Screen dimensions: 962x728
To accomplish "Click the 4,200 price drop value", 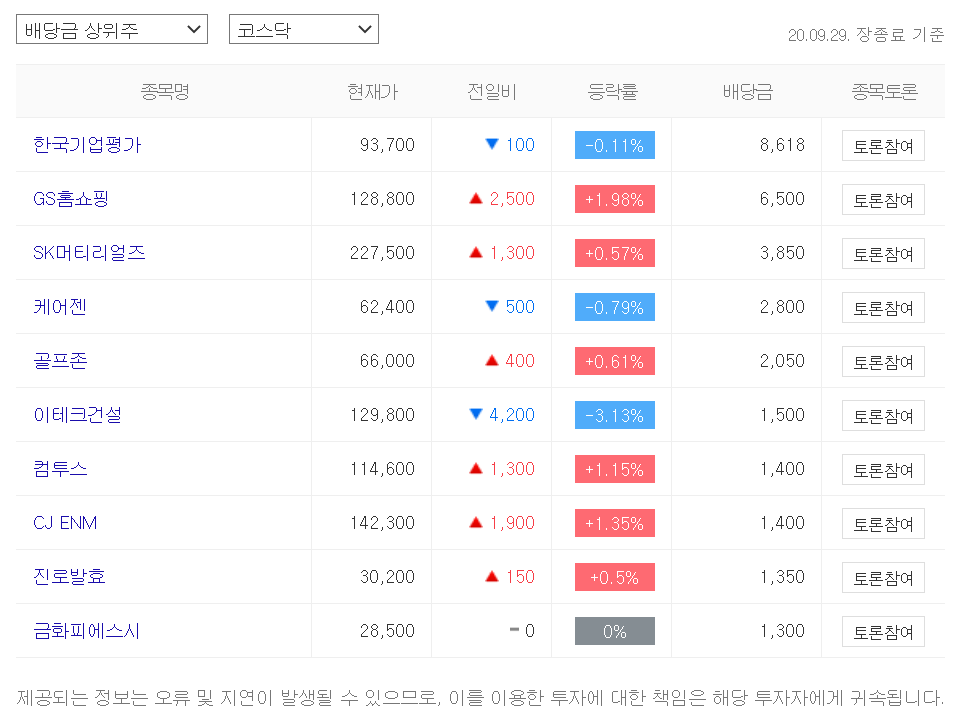I will (512, 415).
